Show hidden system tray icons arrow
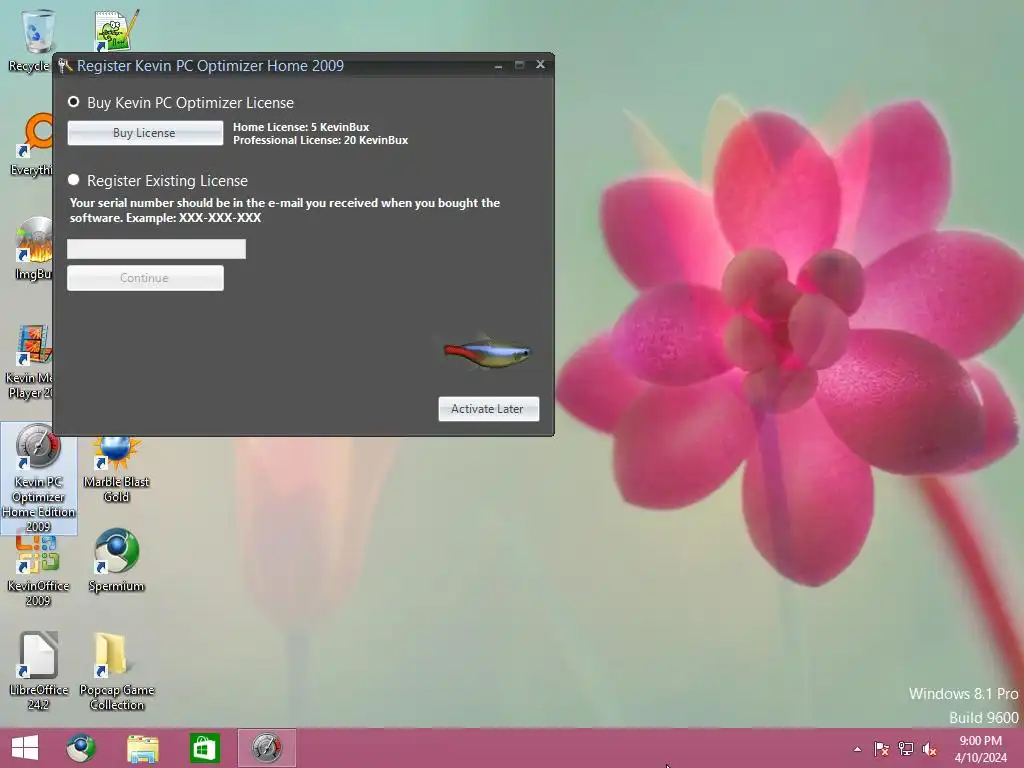This screenshot has width=1024, height=768. click(857, 749)
